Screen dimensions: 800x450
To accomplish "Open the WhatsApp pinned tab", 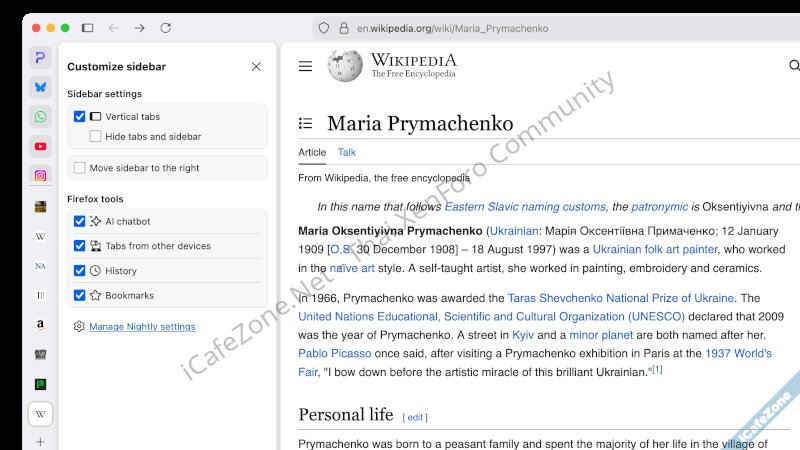I will coord(40,117).
